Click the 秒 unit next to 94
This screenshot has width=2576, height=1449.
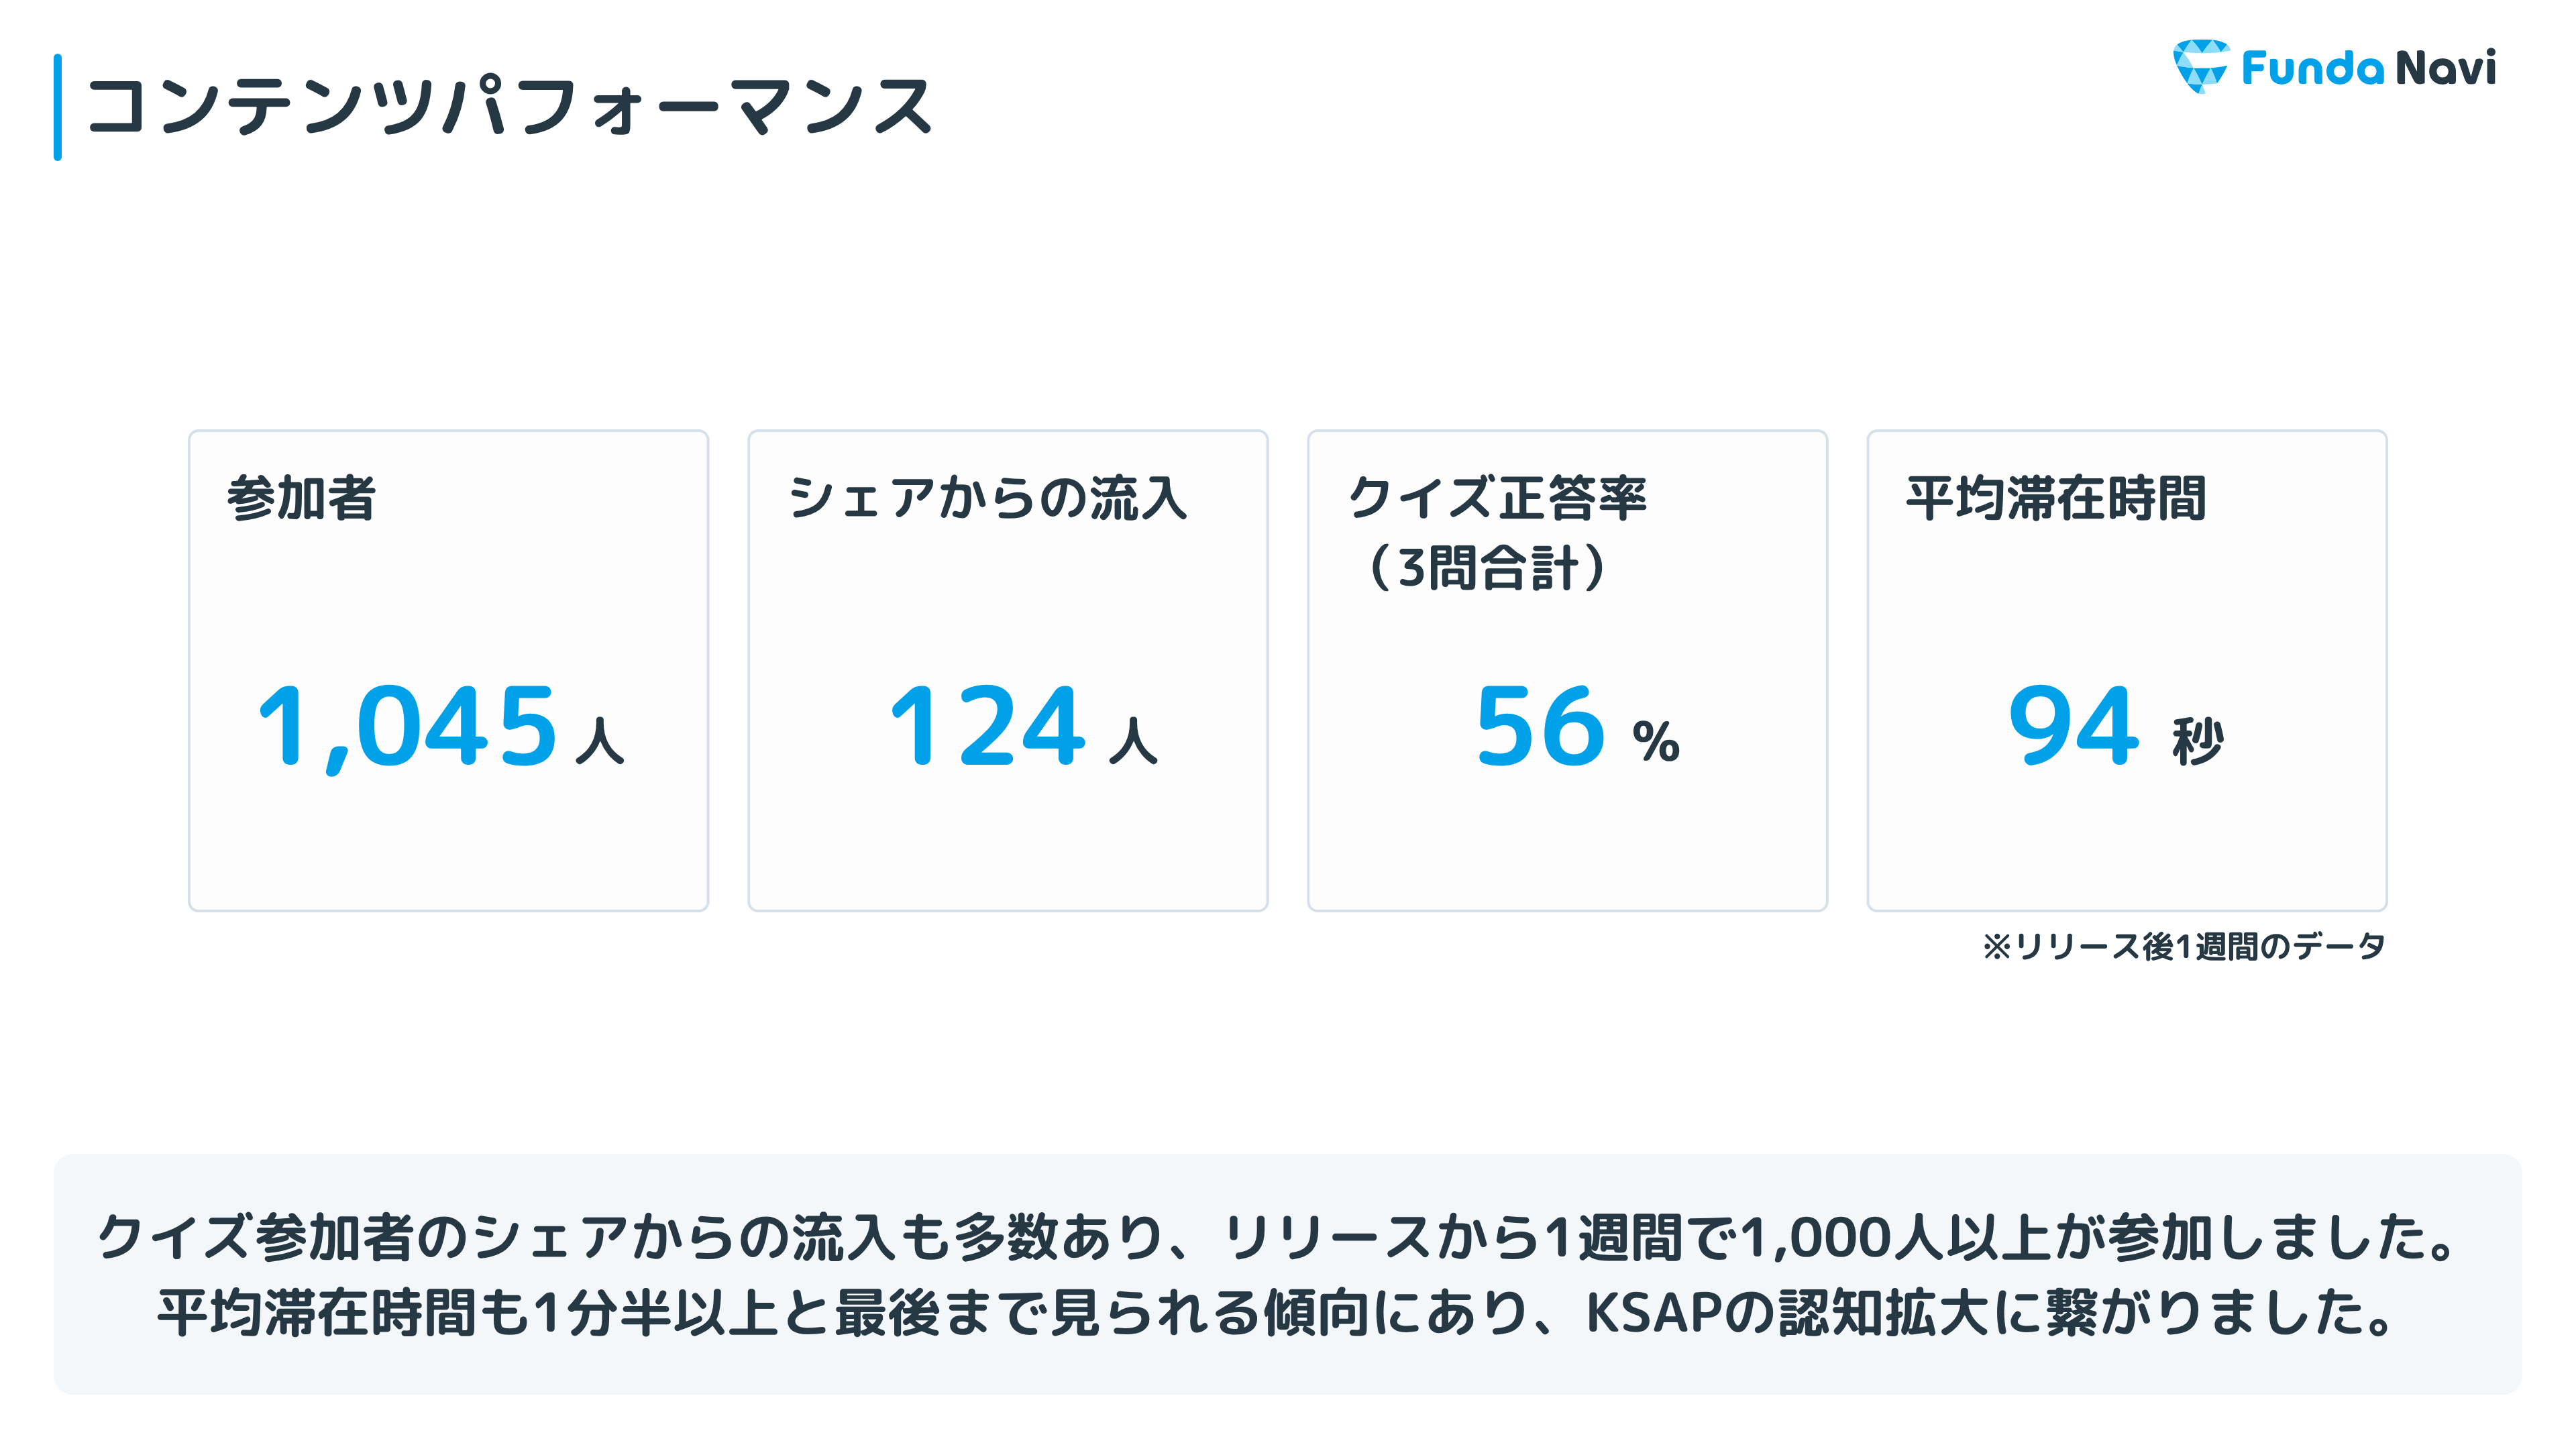(x=2197, y=741)
